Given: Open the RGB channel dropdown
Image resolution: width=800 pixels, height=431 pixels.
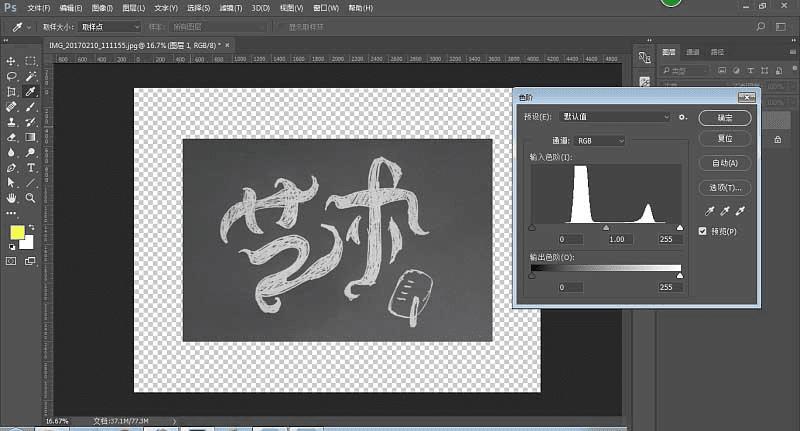Looking at the screenshot, I should (599, 141).
